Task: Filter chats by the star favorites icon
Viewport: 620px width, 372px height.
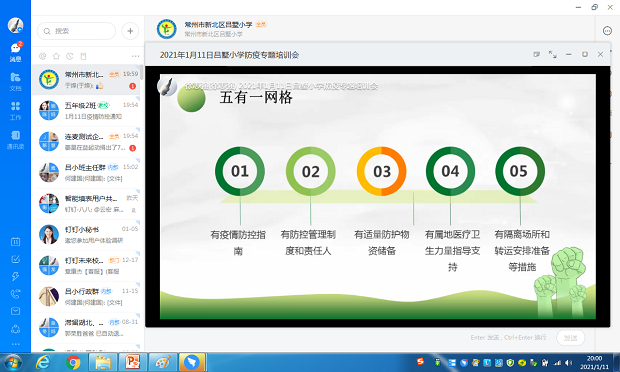Action: click(56, 56)
